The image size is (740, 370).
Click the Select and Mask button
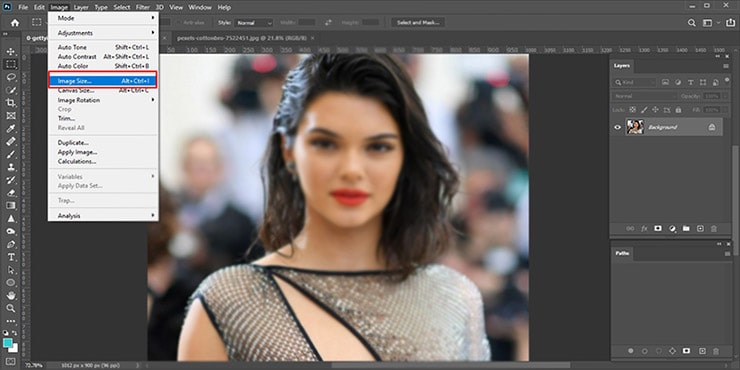point(418,23)
